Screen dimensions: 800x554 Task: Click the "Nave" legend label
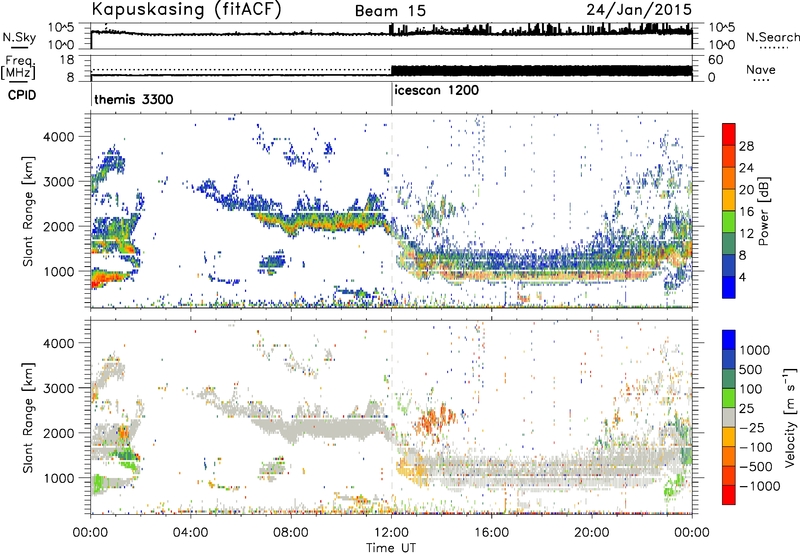tap(760, 70)
